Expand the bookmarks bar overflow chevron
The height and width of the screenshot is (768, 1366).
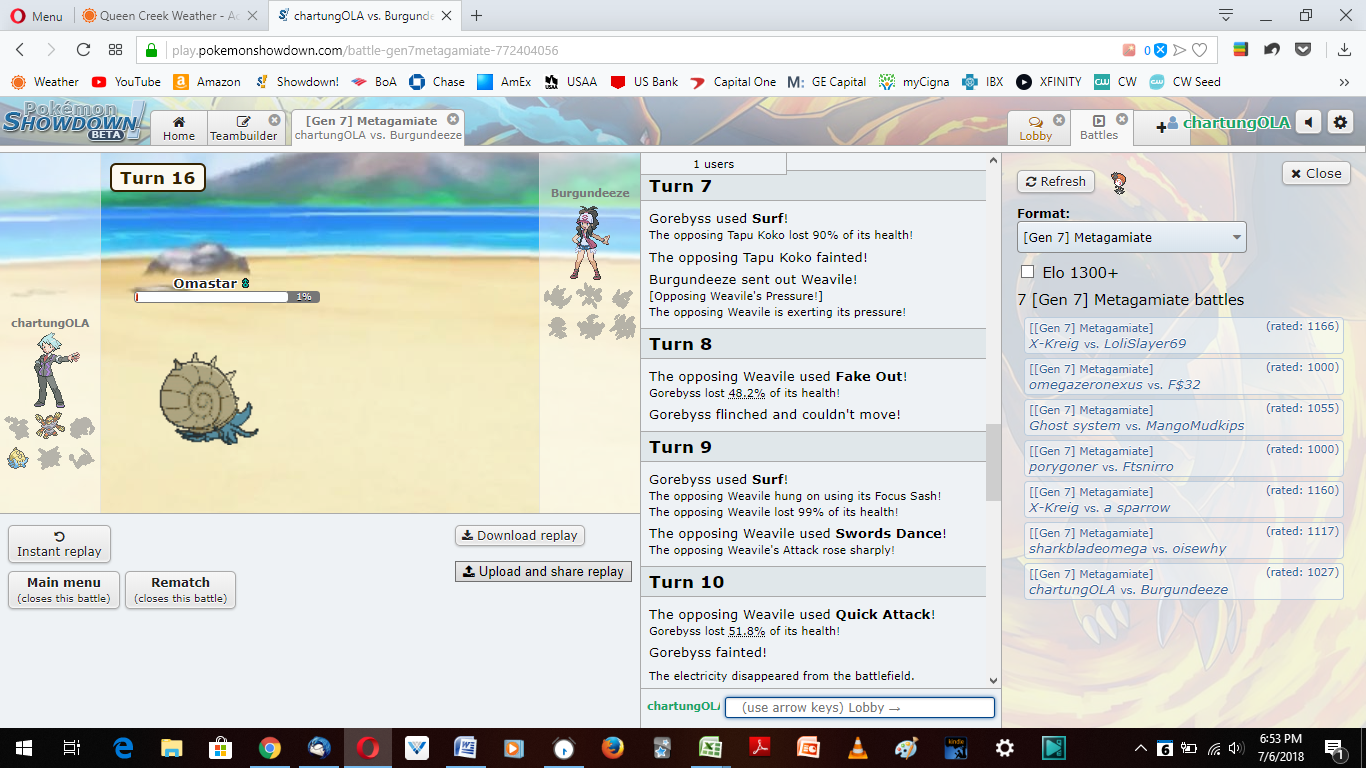pos(1344,82)
